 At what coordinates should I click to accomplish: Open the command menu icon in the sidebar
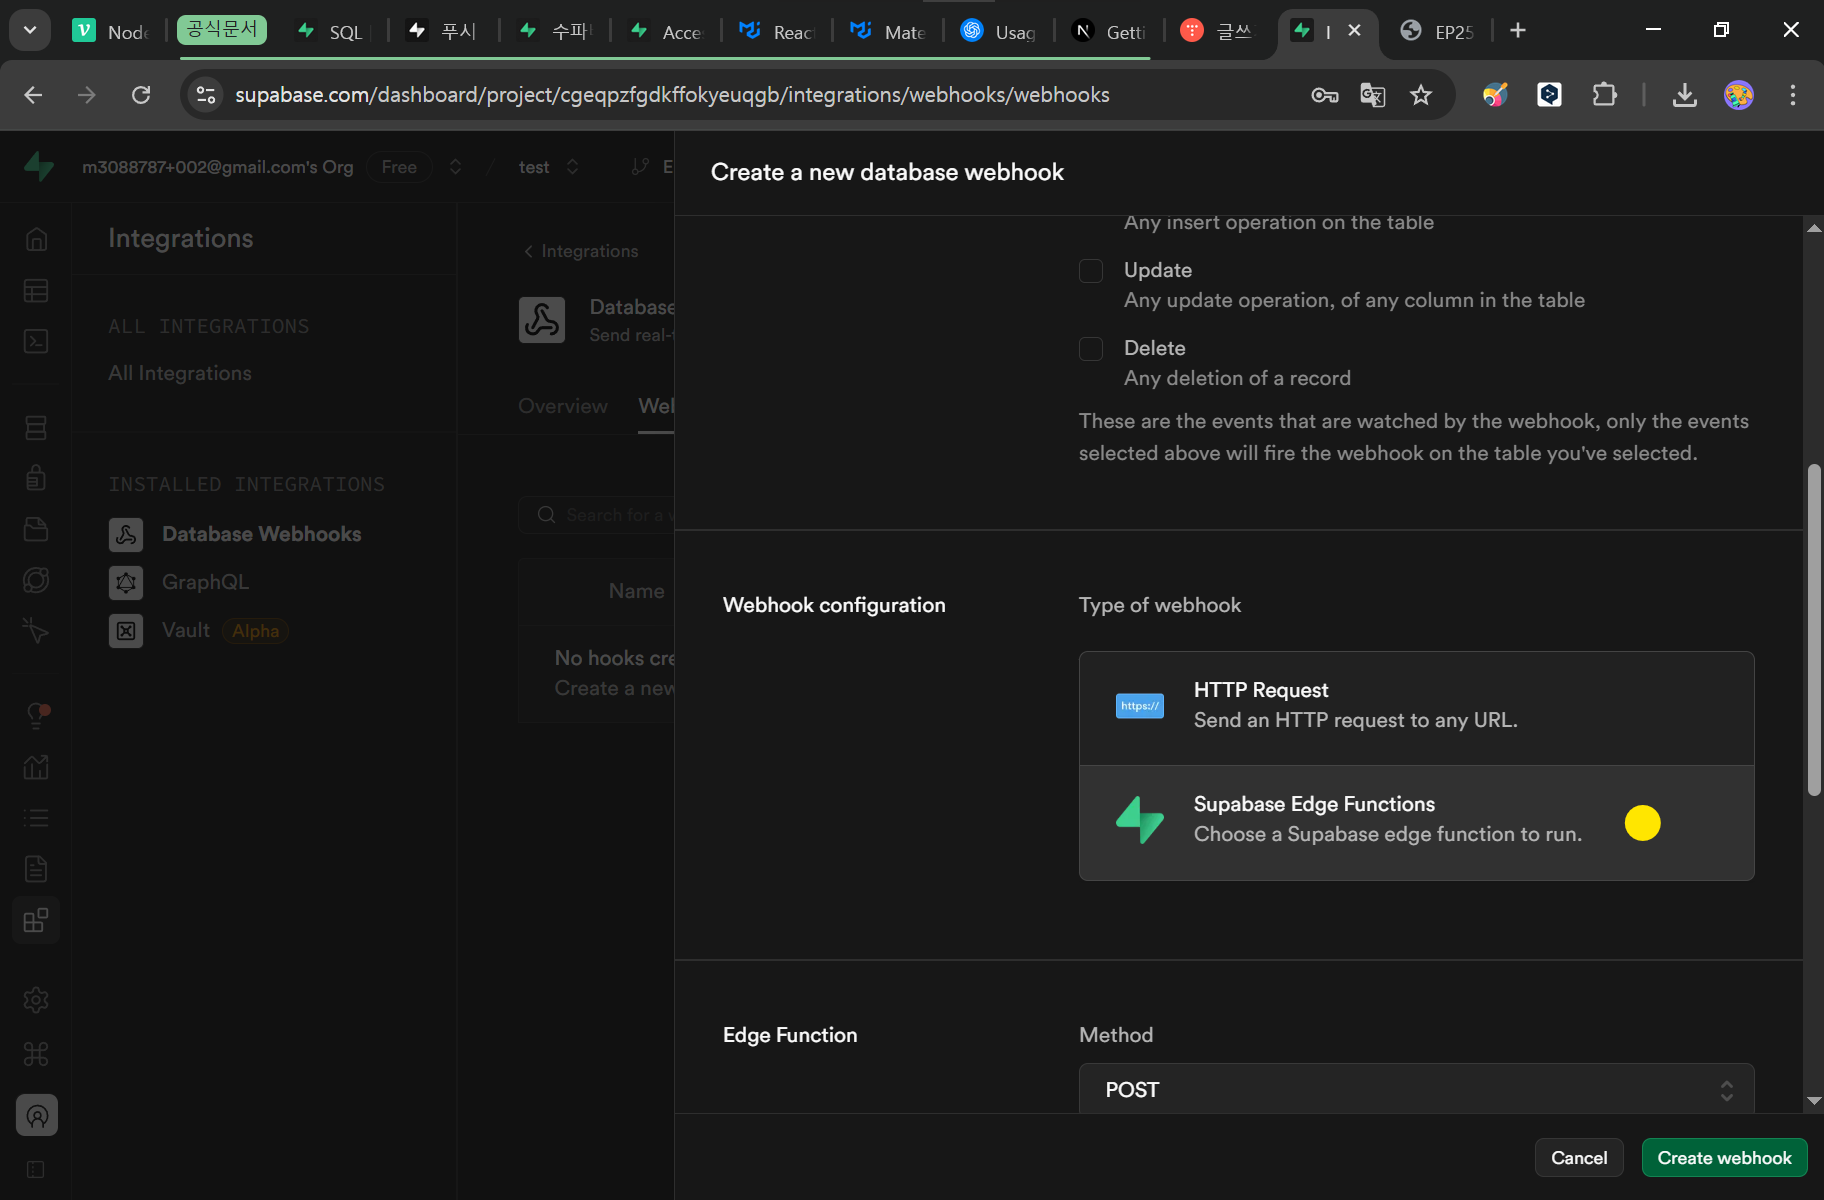click(x=36, y=1054)
